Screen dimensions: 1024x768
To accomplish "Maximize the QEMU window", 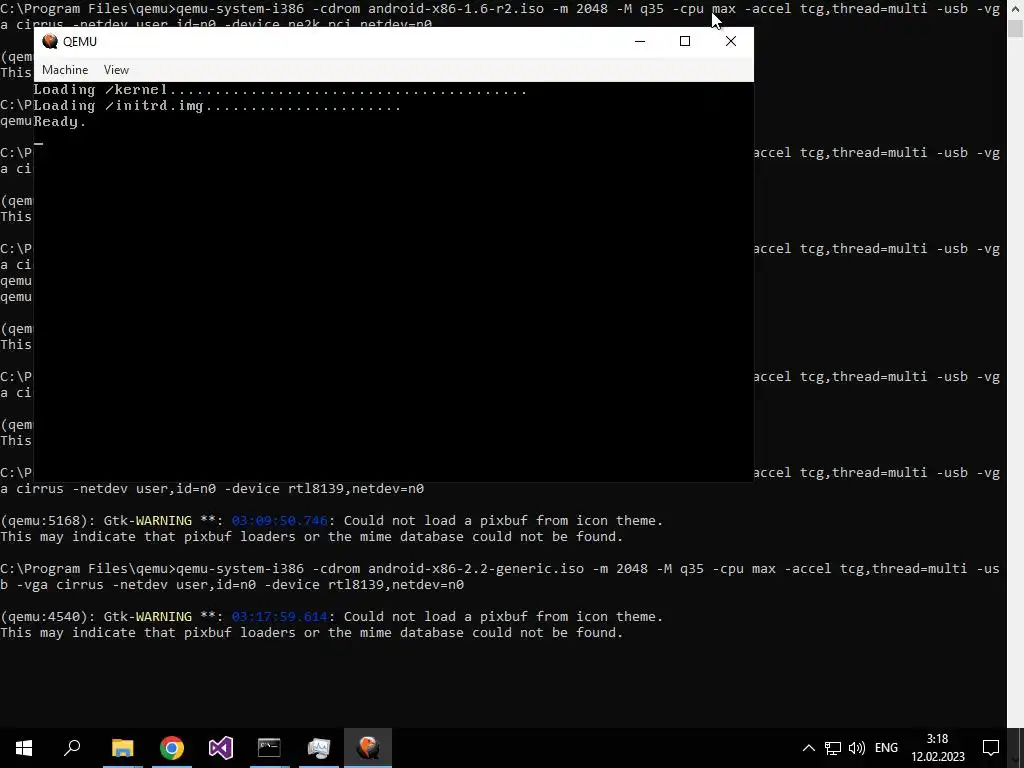I will point(684,41).
